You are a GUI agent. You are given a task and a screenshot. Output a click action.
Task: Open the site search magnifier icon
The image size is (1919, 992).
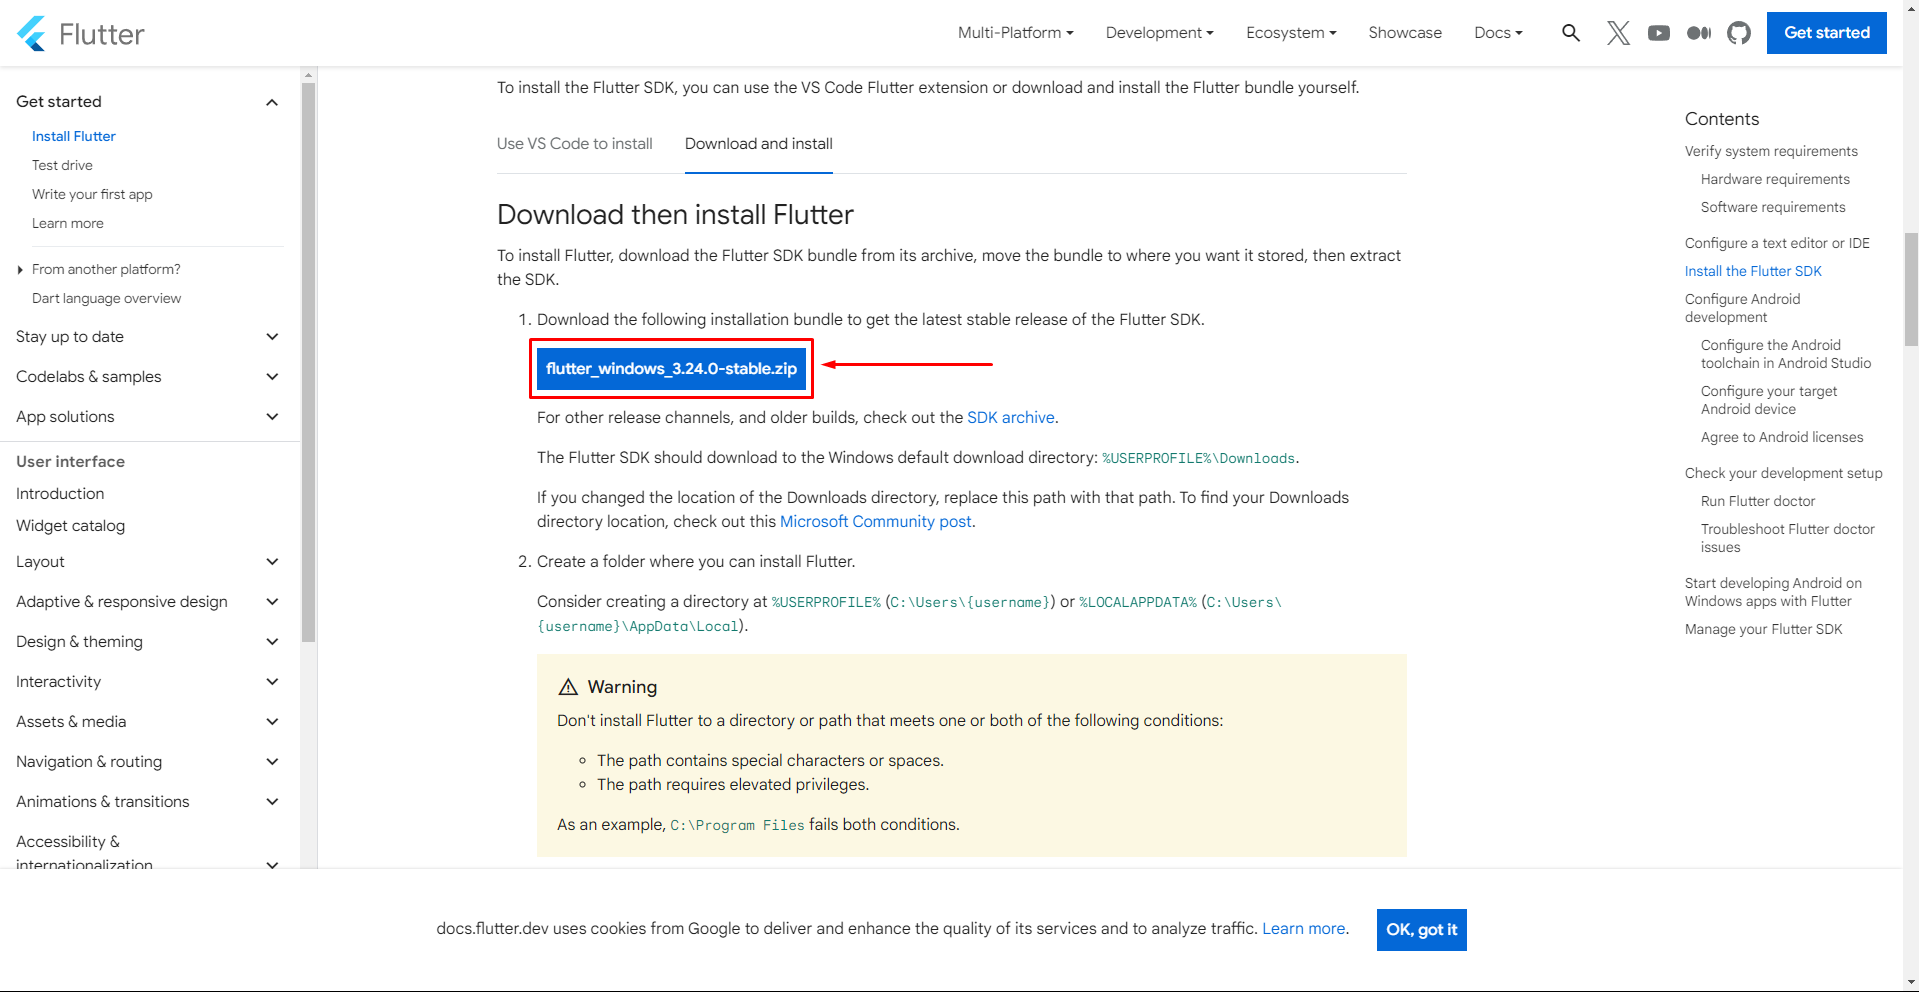1570,33
